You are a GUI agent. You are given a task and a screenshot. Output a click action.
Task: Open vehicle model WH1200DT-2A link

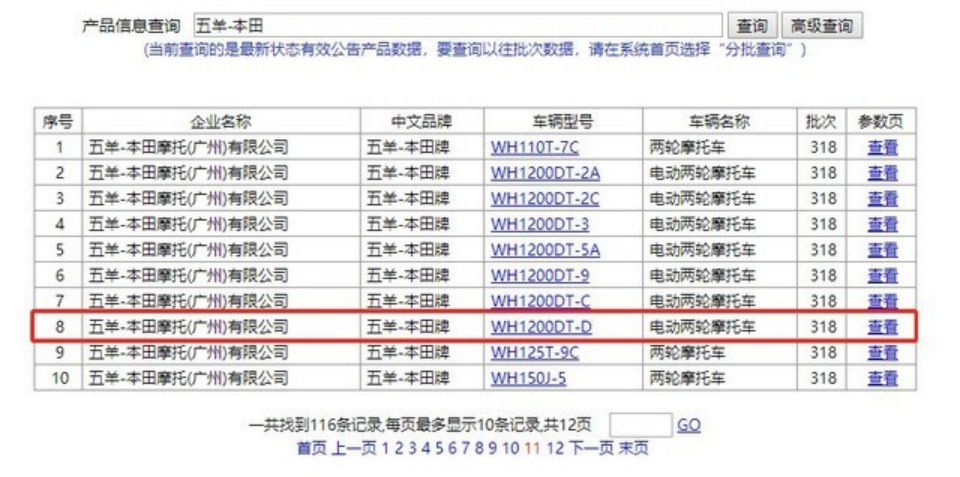tap(545, 173)
